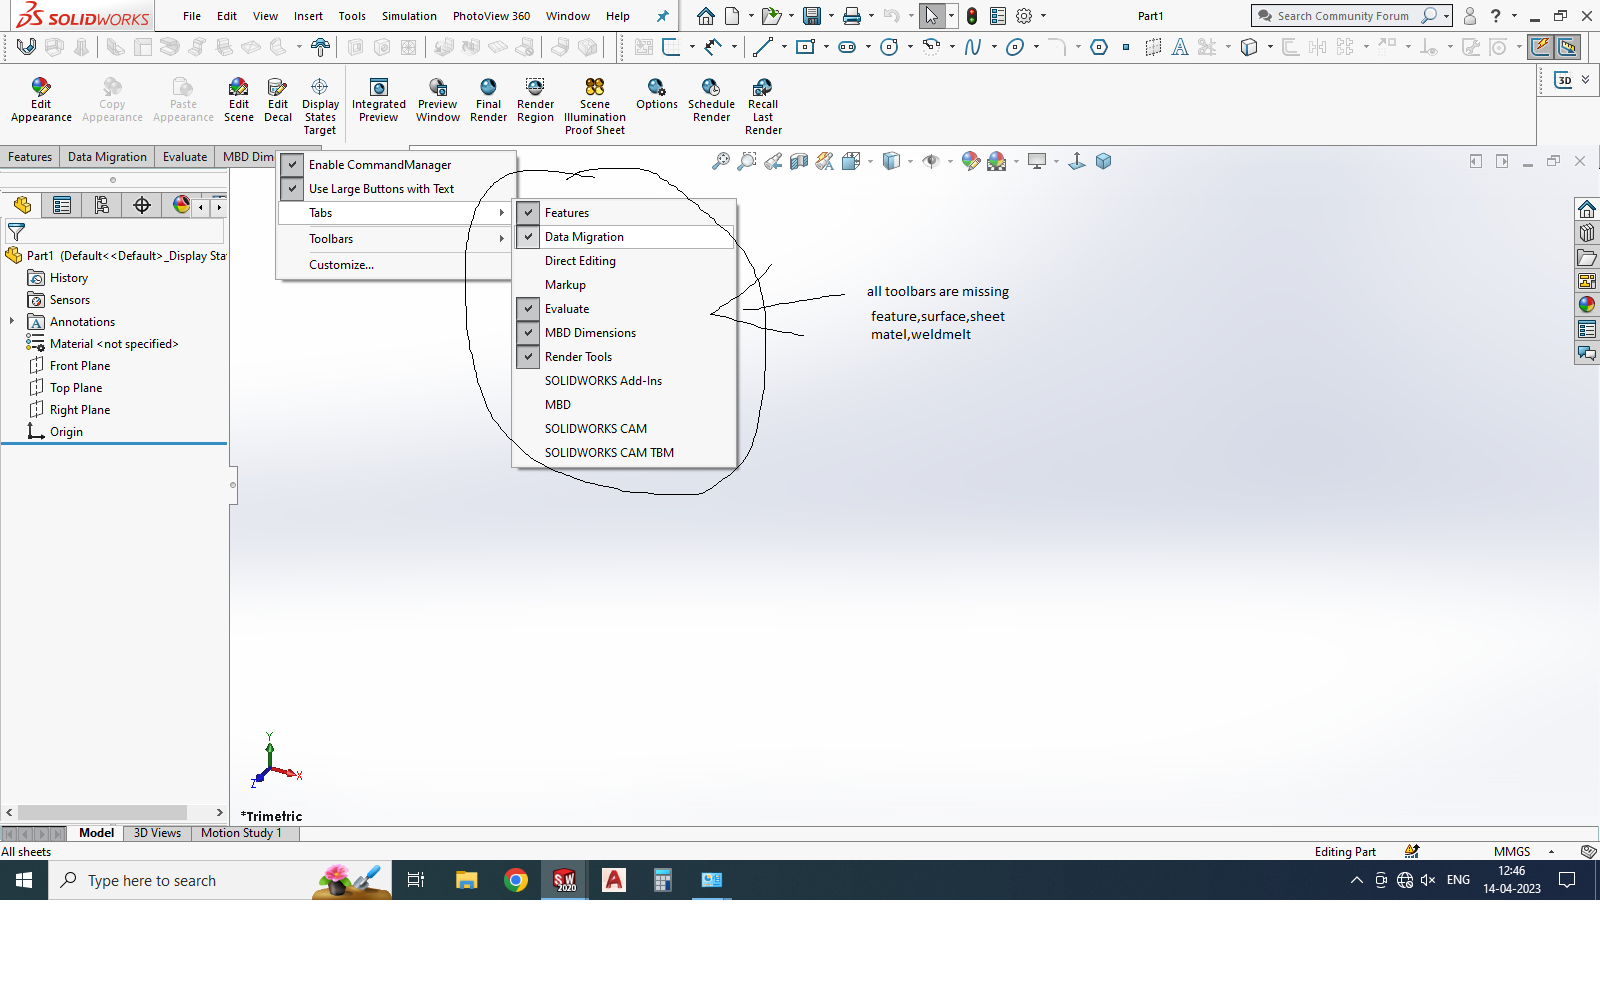1600x1004 pixels.
Task: Click the feature tree horizontal scrollbar
Action: tap(102, 813)
